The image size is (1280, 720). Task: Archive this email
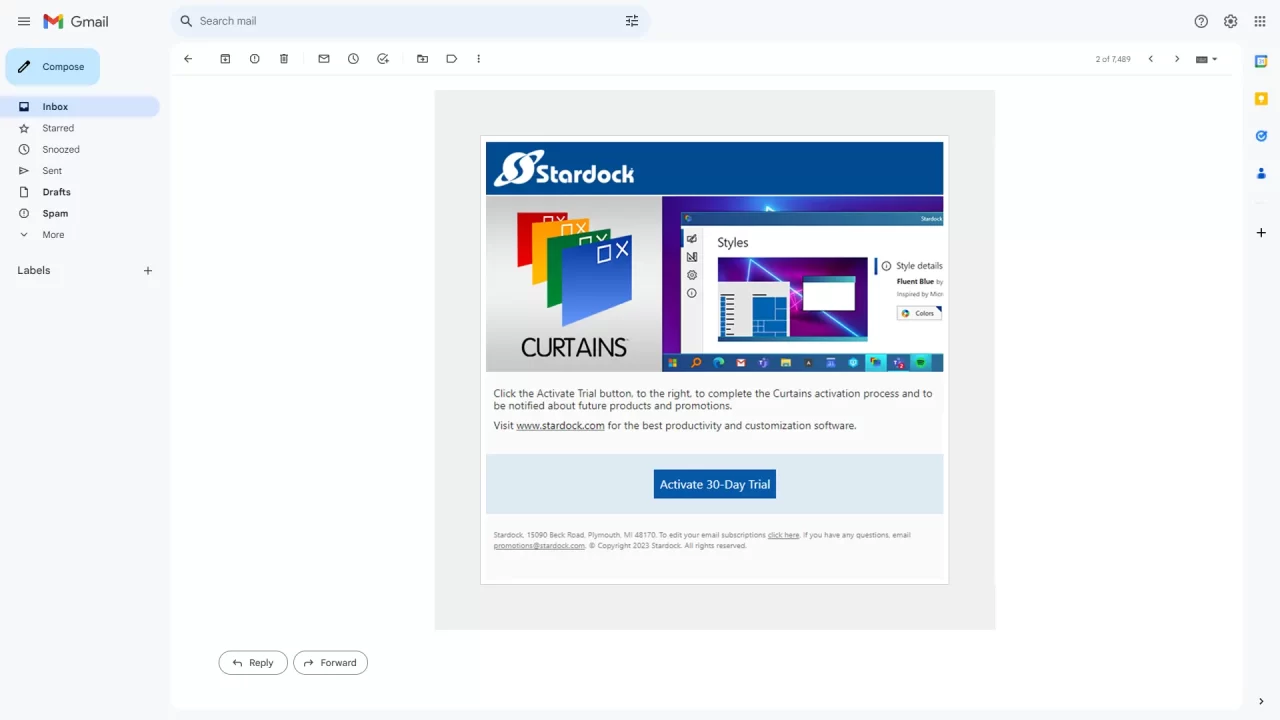(x=225, y=59)
